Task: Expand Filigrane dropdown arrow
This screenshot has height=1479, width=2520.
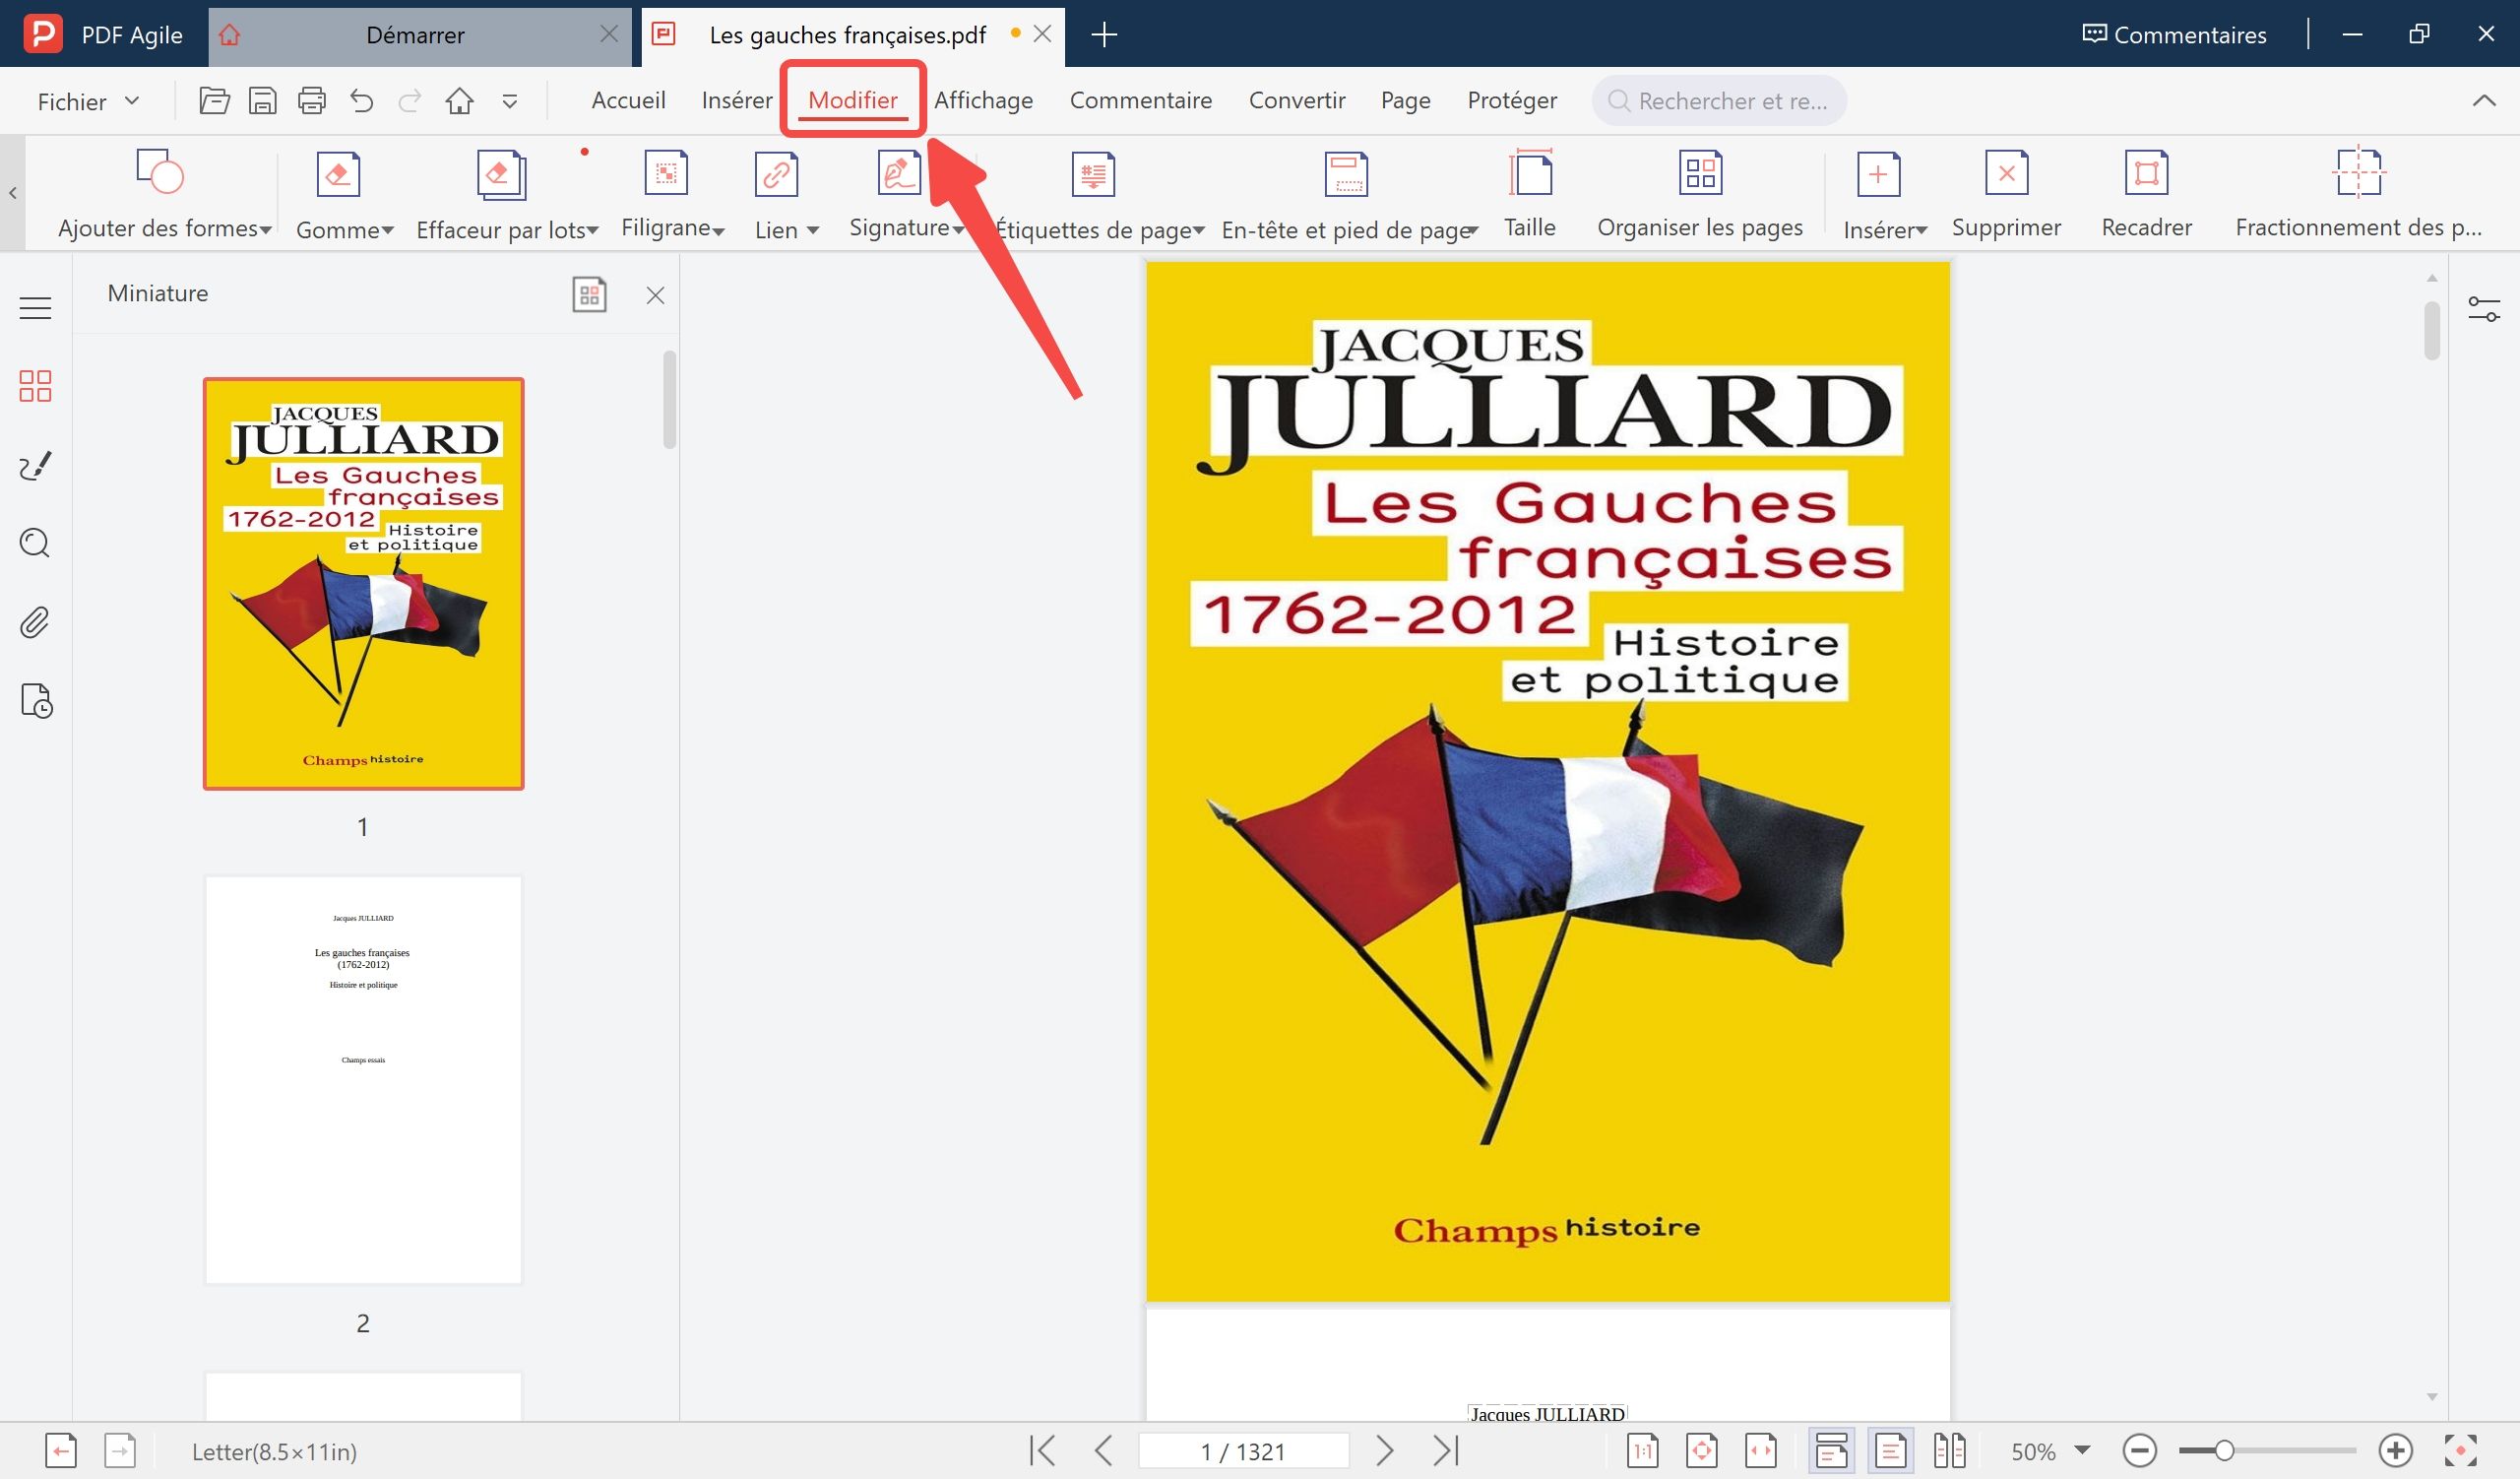Action: tap(718, 230)
